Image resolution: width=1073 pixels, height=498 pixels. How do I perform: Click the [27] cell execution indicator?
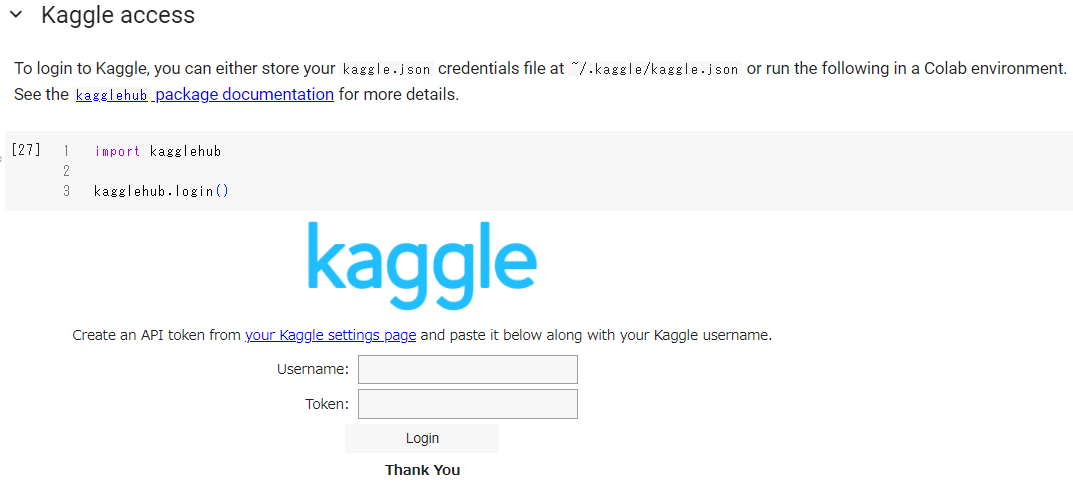coord(26,150)
